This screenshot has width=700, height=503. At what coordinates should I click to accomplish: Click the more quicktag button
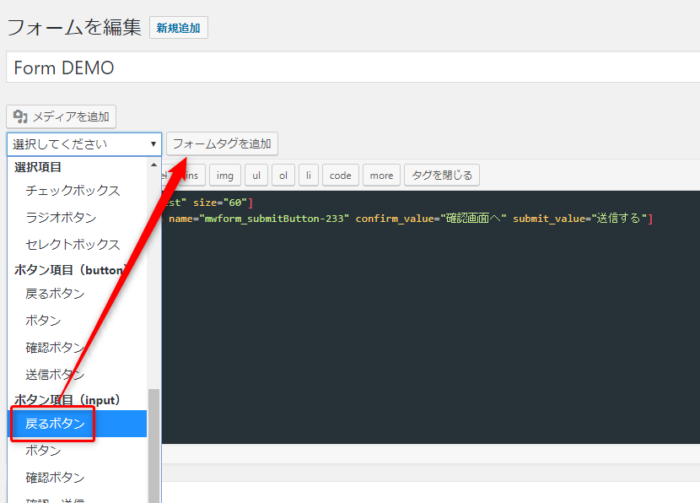click(381, 175)
